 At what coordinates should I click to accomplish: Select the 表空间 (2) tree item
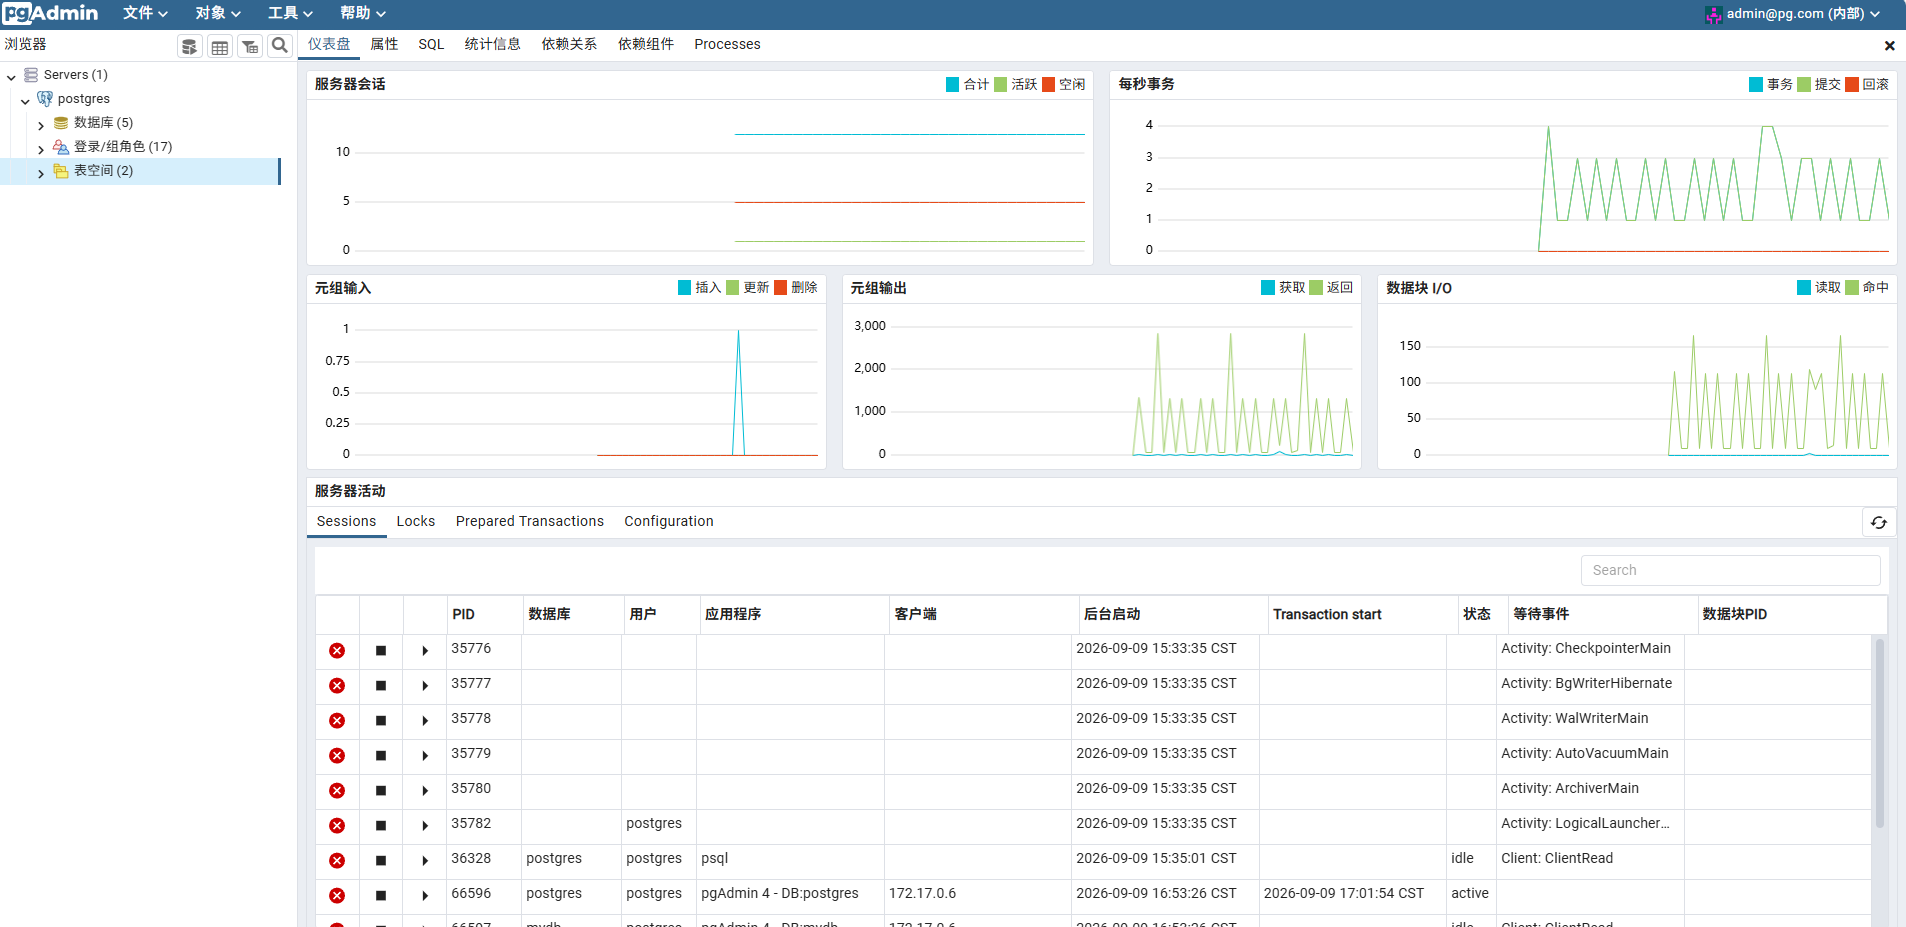click(103, 171)
